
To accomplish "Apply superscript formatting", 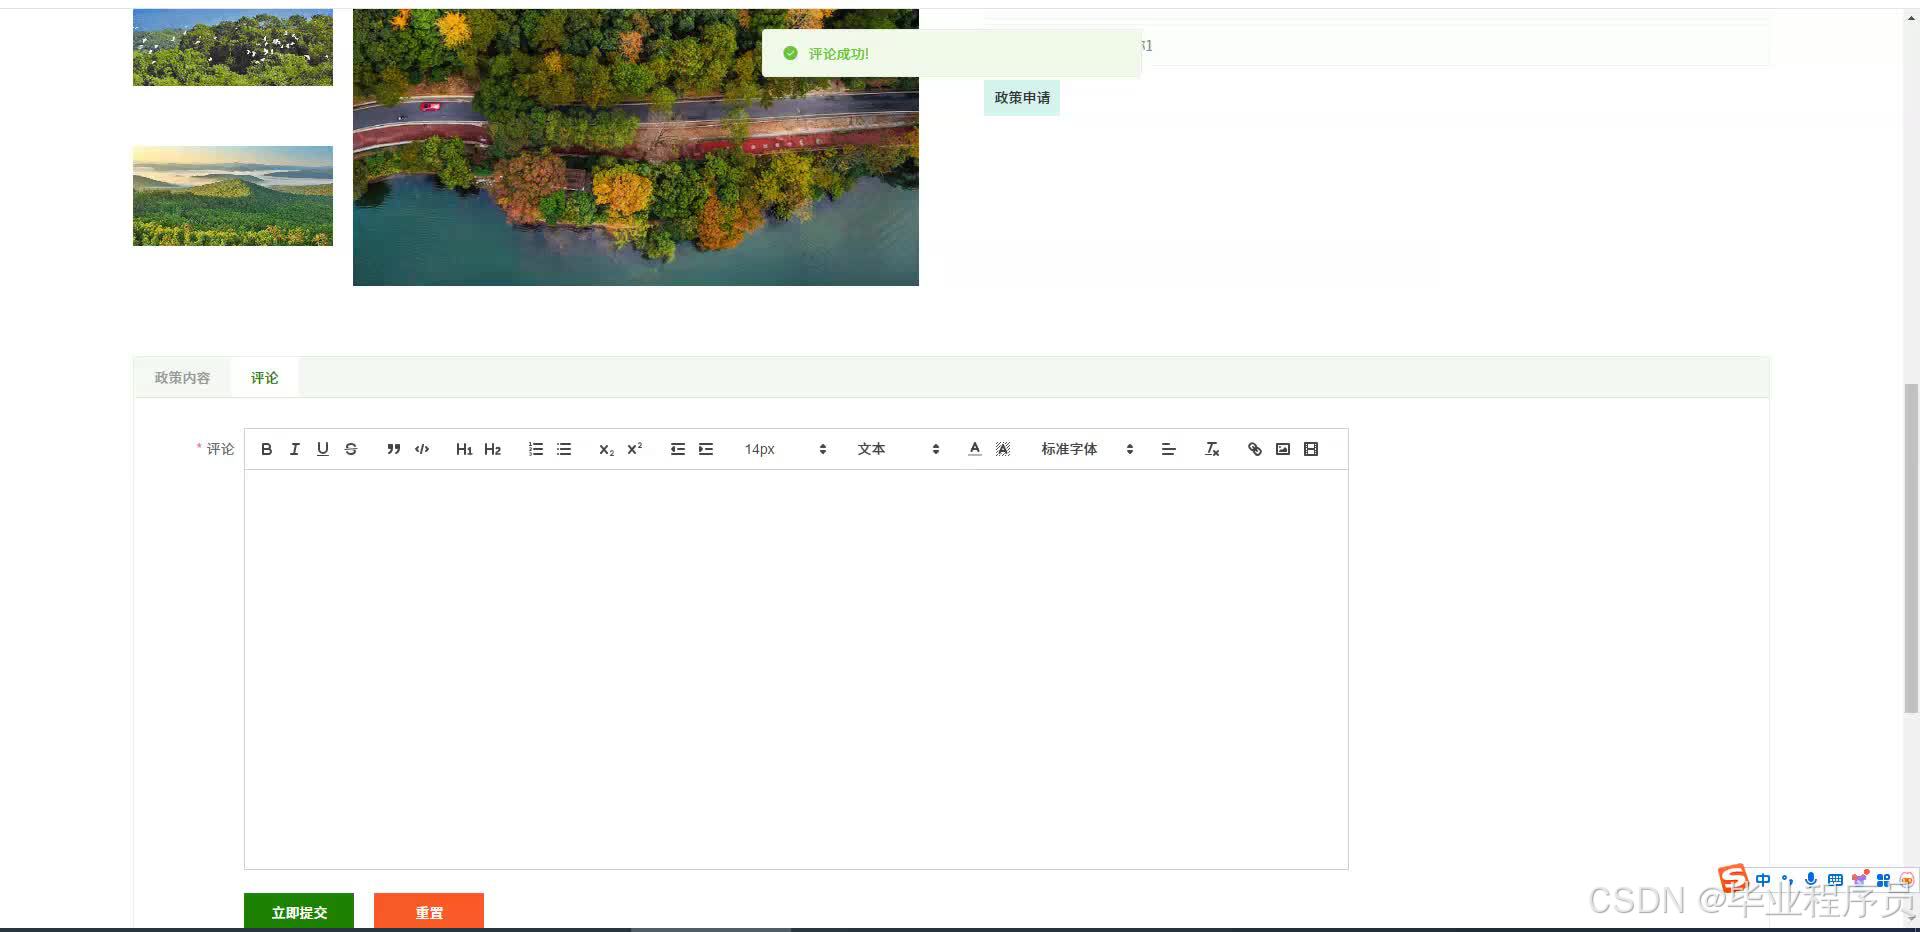I will (x=634, y=449).
